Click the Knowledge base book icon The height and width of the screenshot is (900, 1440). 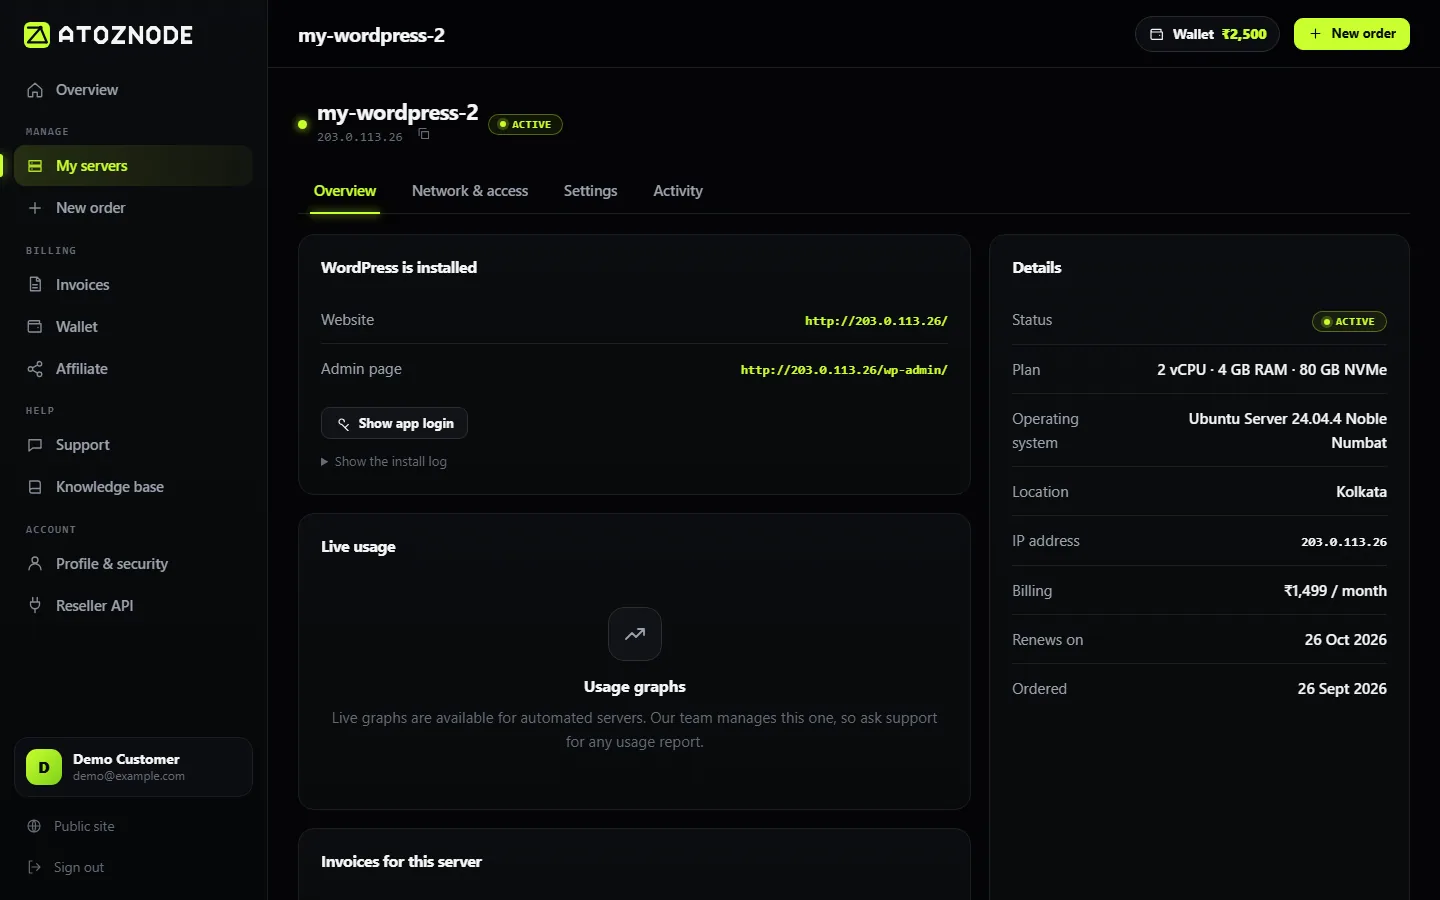pos(35,487)
